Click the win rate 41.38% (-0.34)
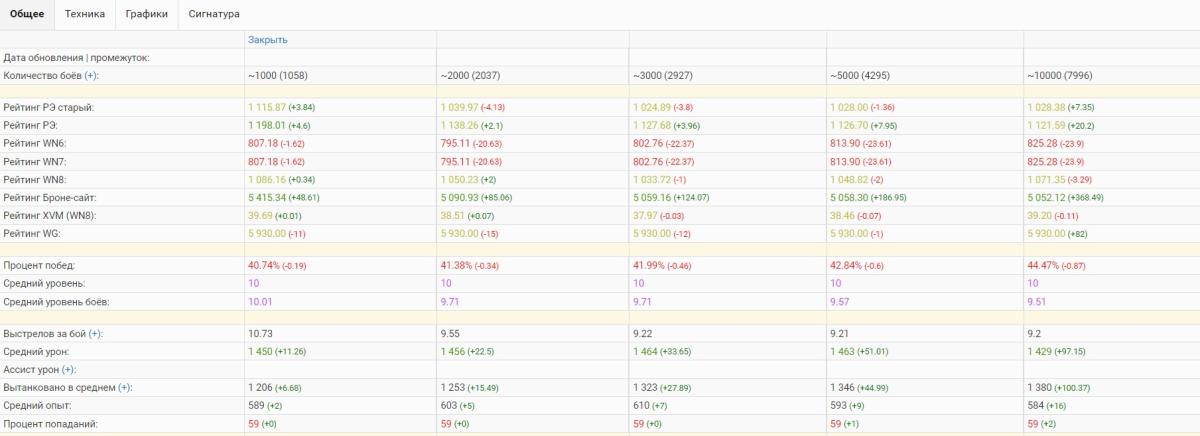 tap(471, 266)
